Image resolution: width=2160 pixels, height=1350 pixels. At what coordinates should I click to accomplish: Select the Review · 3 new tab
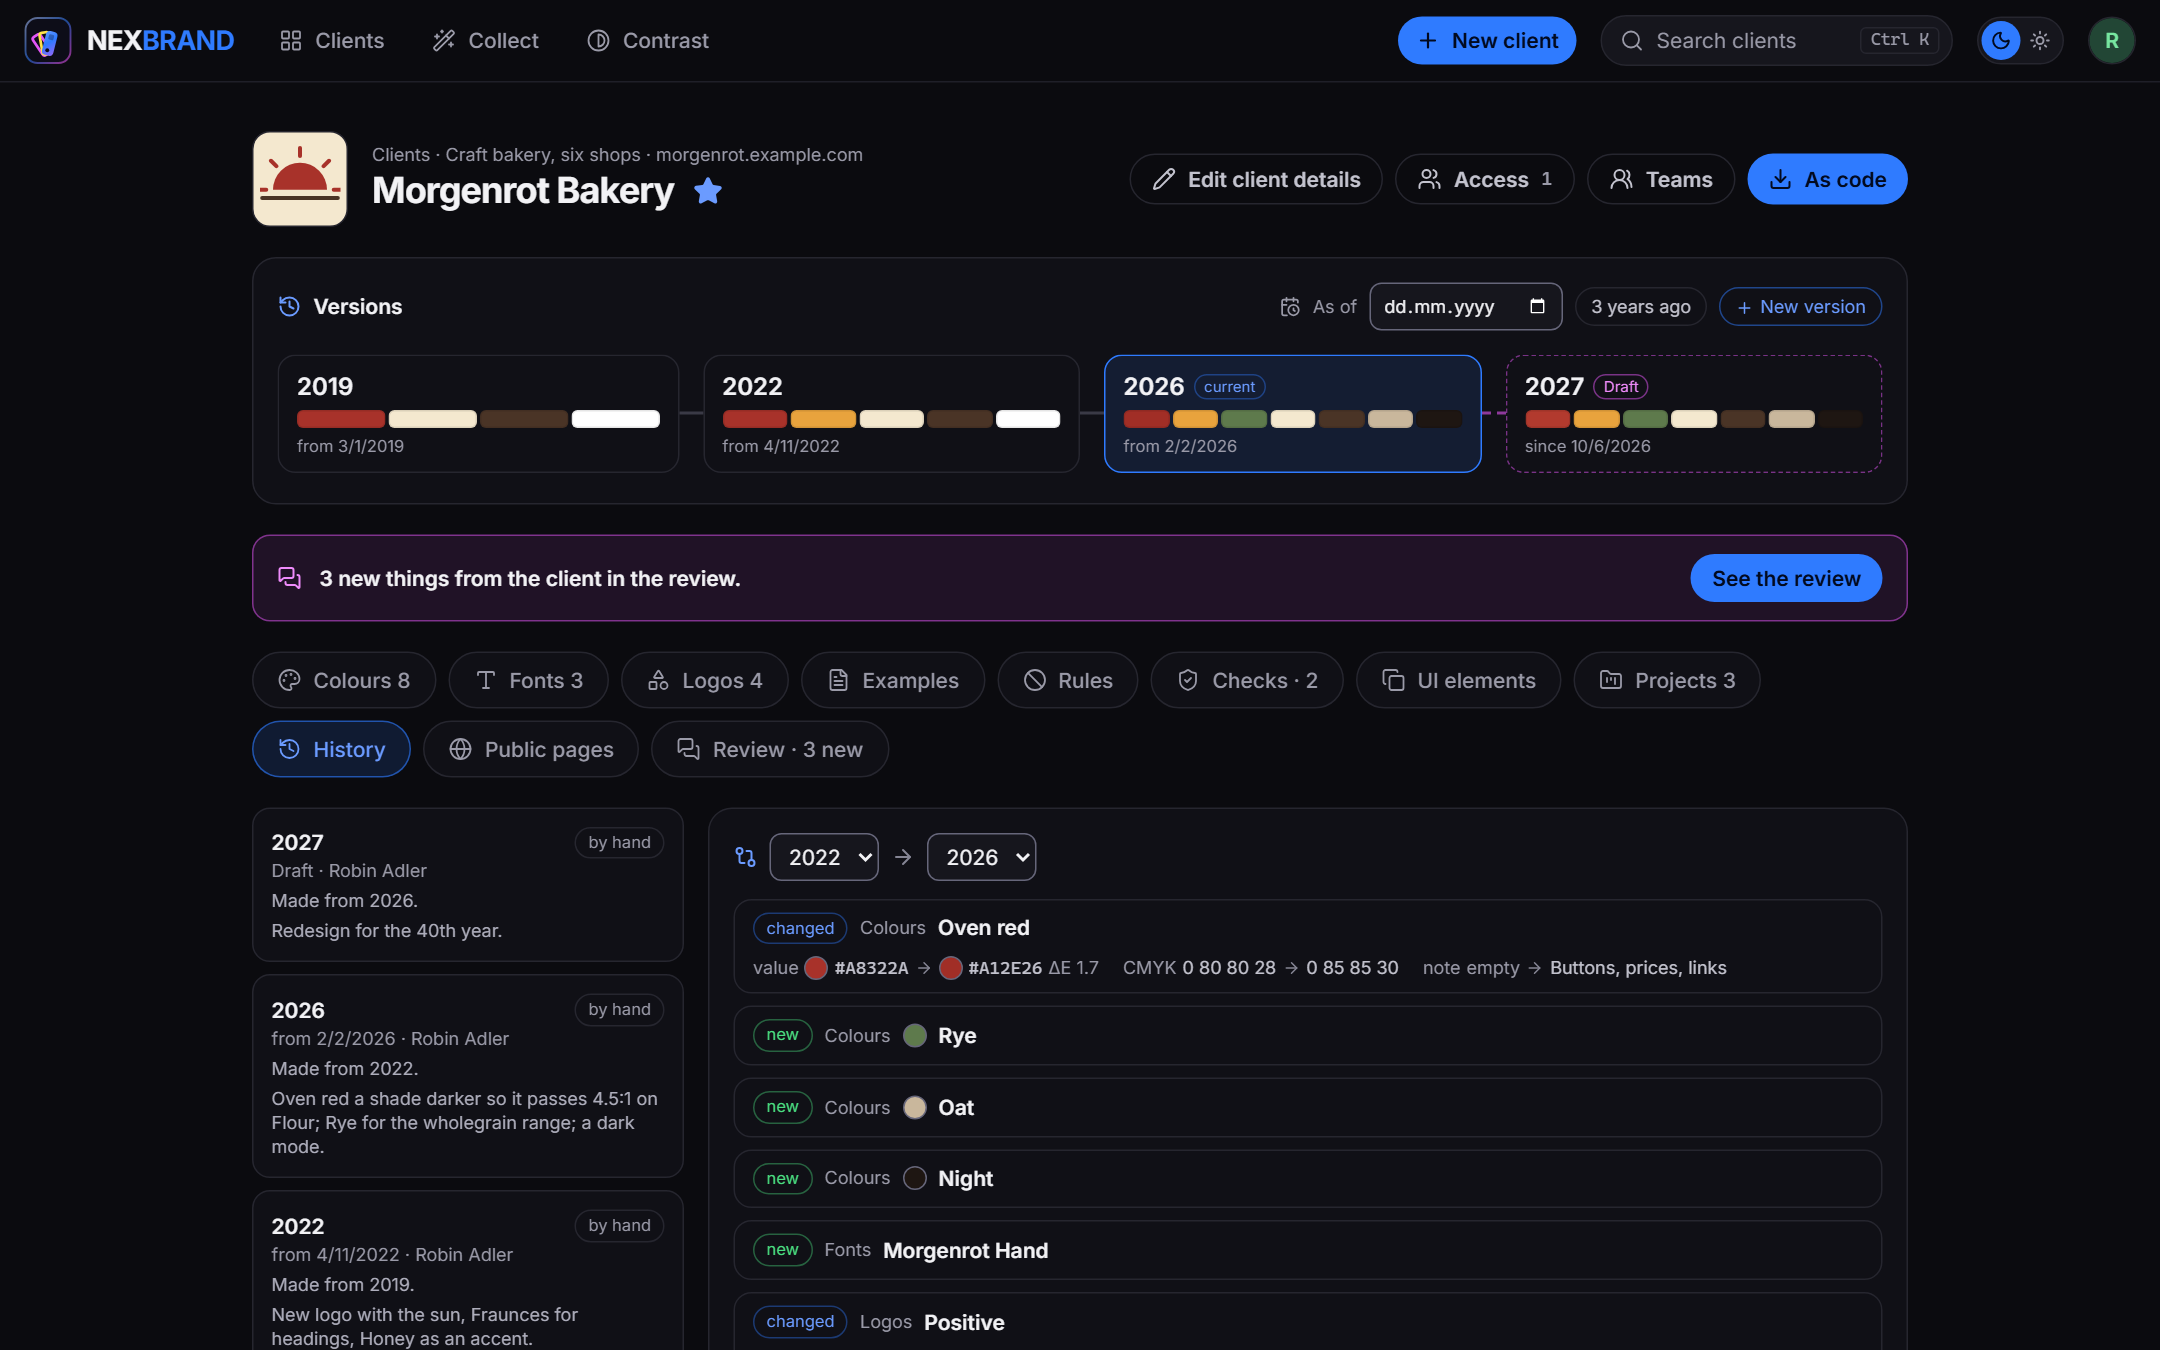tap(770, 749)
